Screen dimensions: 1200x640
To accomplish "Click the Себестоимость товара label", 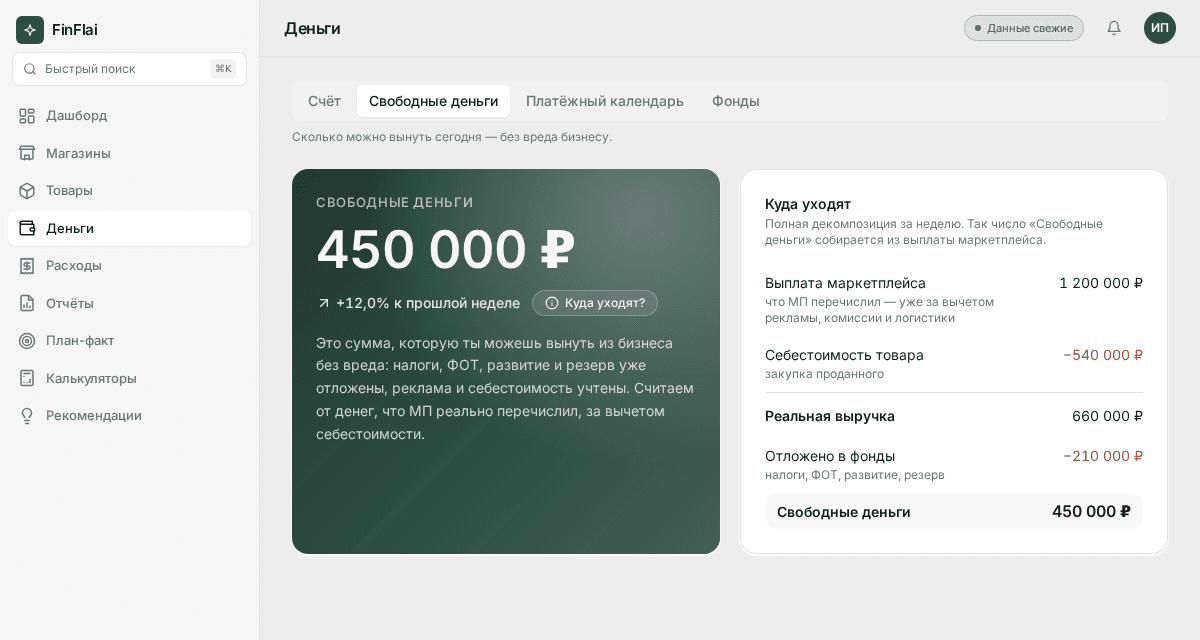I will [844, 355].
